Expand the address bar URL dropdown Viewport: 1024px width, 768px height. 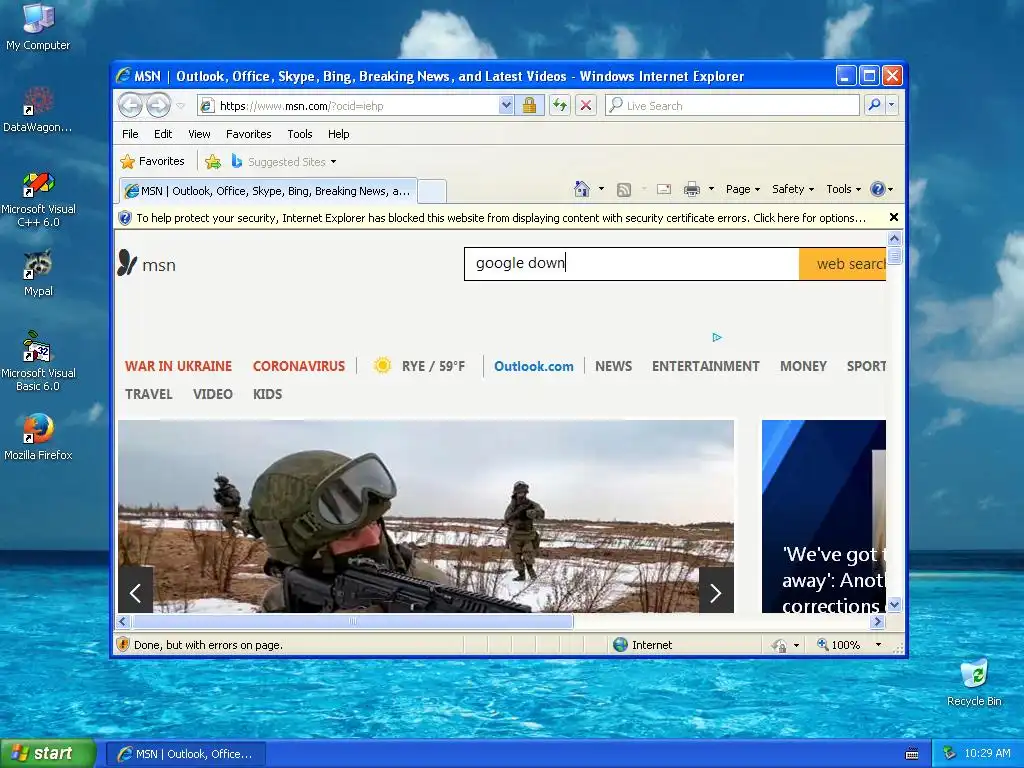[505, 105]
